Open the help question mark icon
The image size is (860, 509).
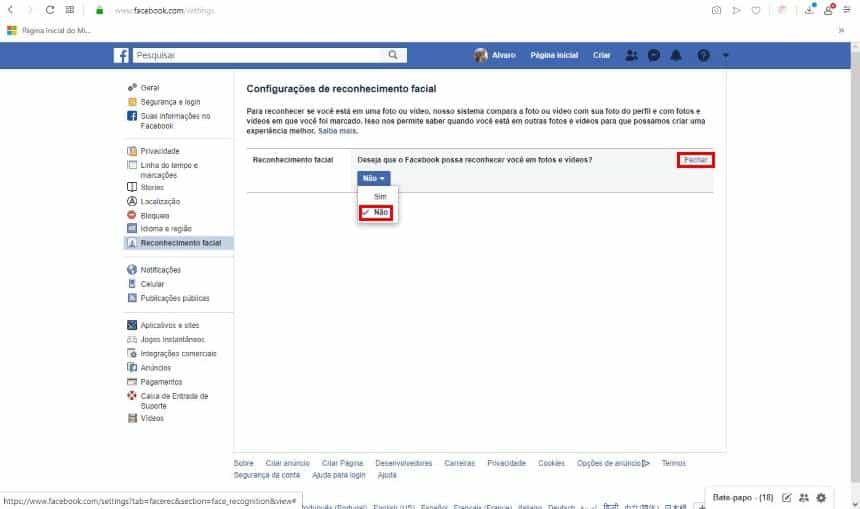coord(703,55)
